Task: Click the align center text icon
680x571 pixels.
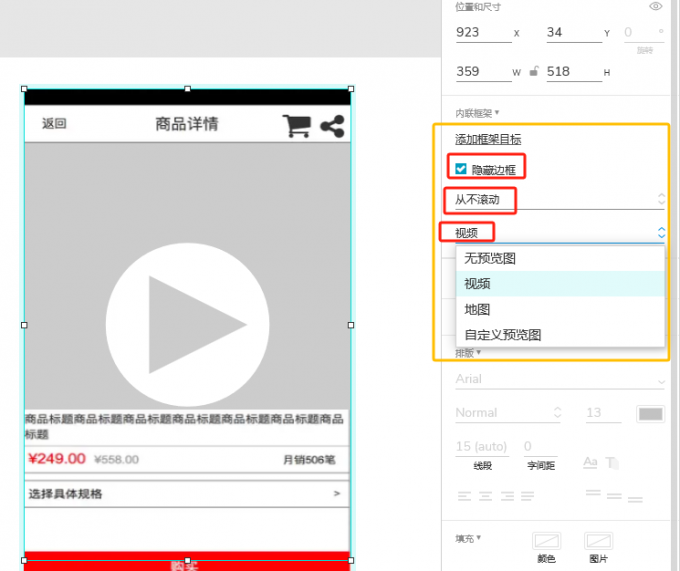Action: click(485, 496)
